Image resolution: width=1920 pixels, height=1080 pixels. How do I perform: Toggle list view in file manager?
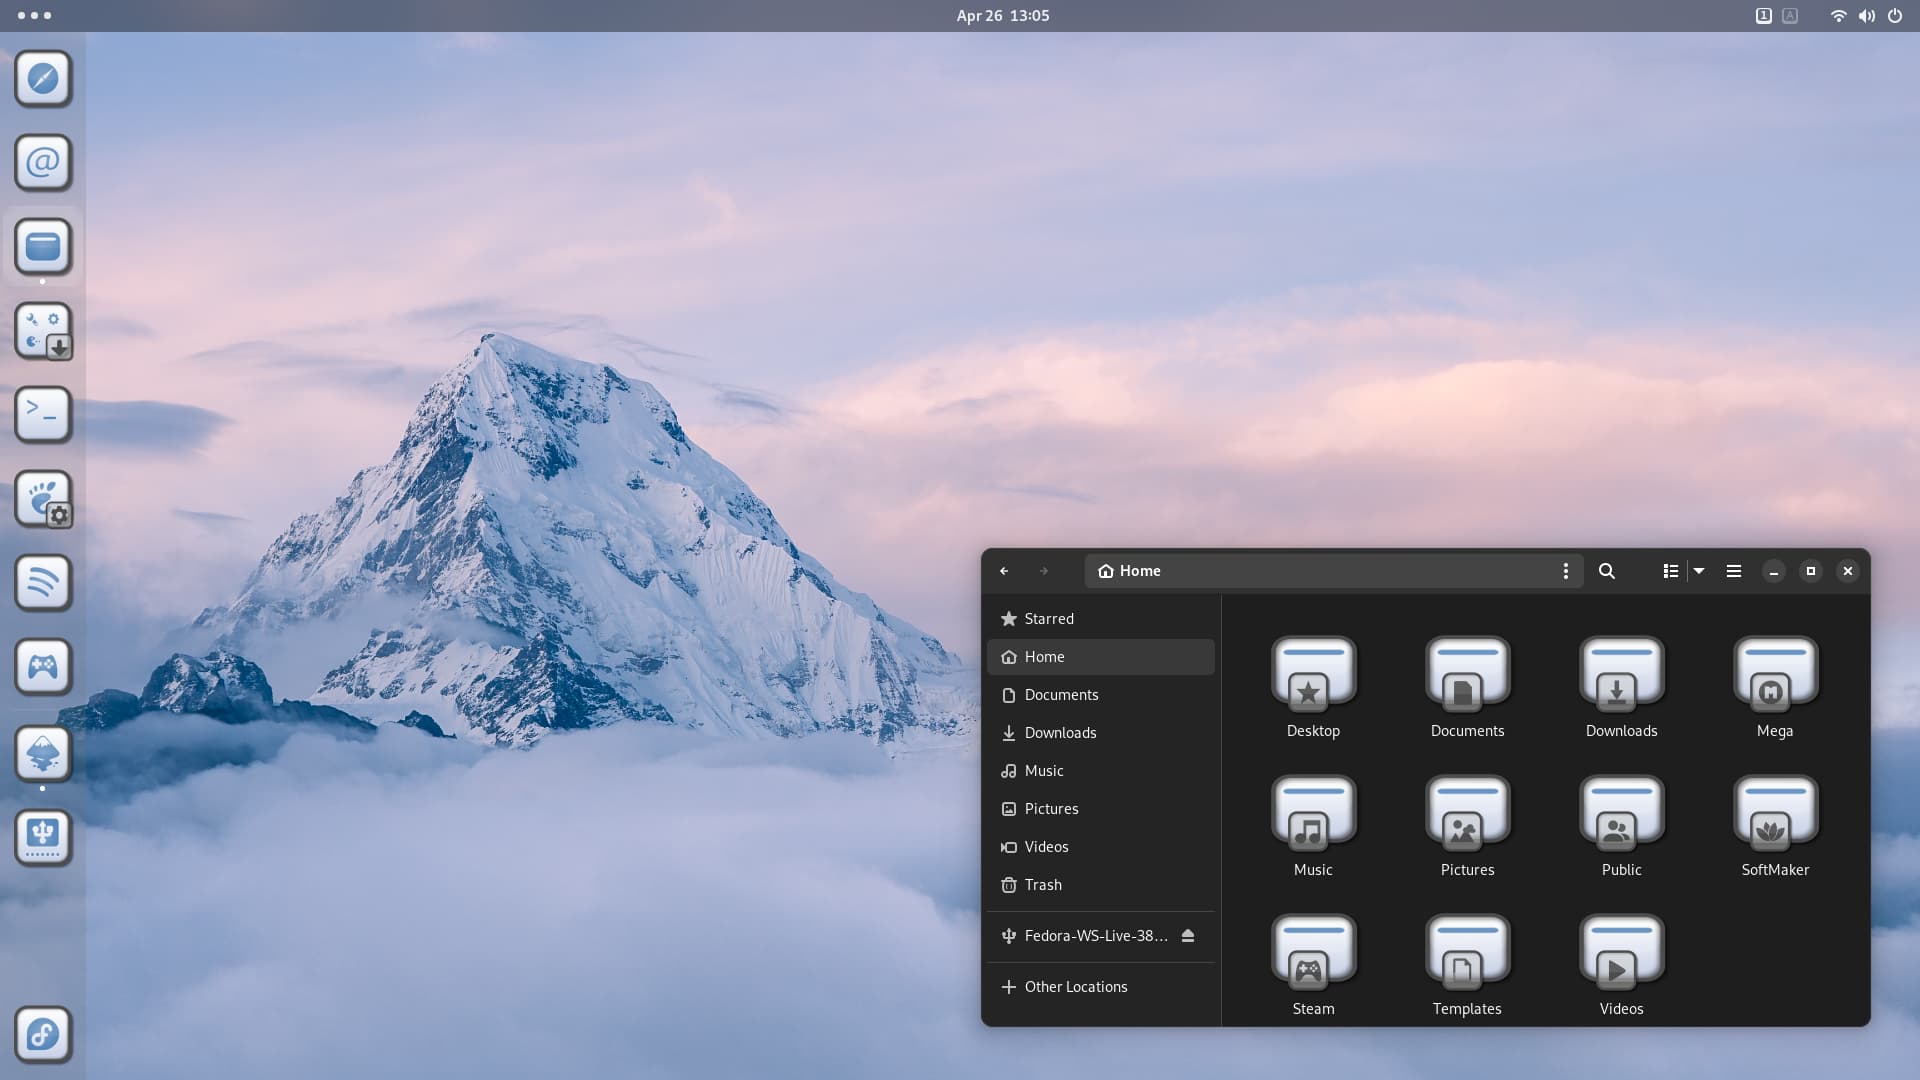point(1670,571)
